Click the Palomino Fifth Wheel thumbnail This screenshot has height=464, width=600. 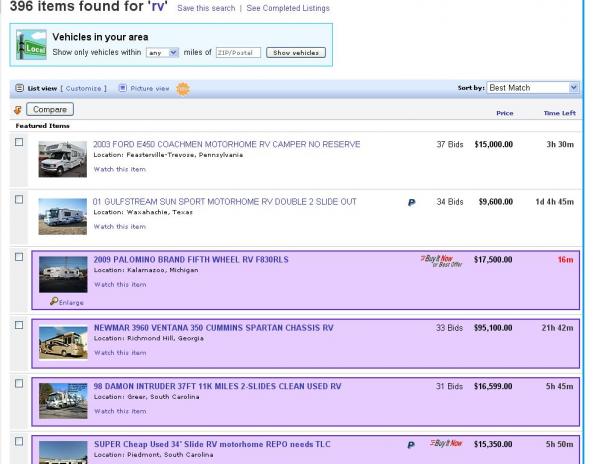pos(63,275)
